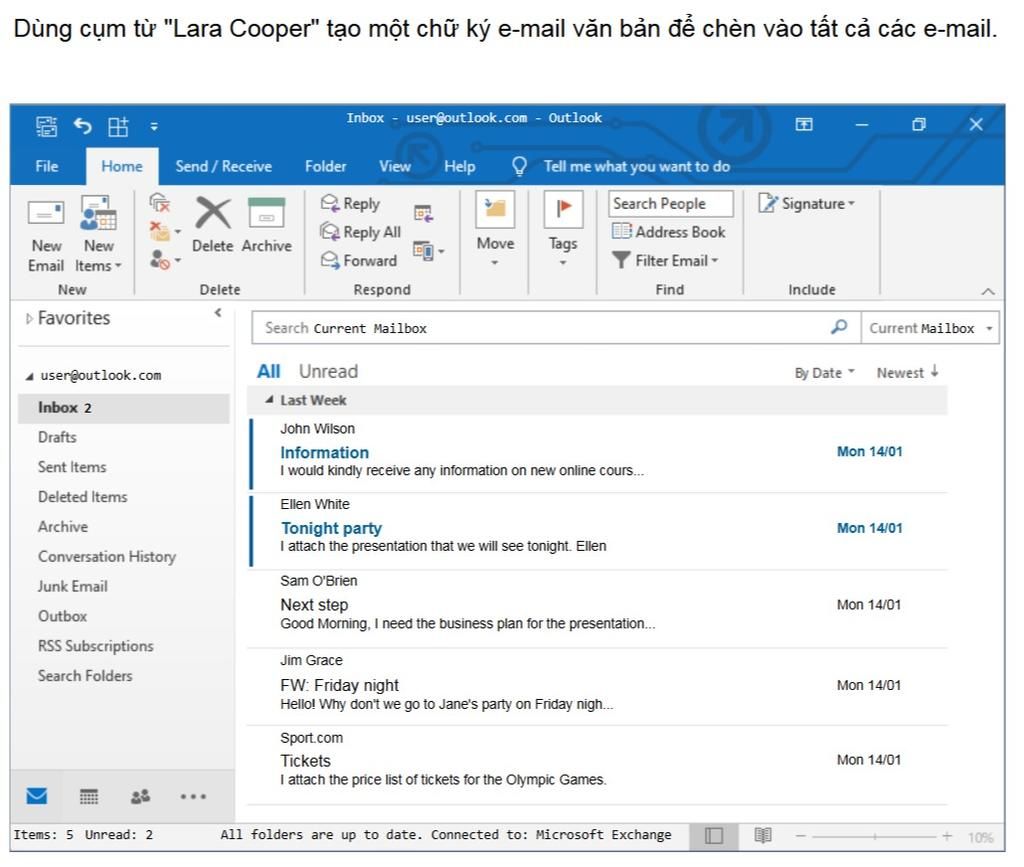
Task: Switch to the Unread filter
Action: coord(327,371)
